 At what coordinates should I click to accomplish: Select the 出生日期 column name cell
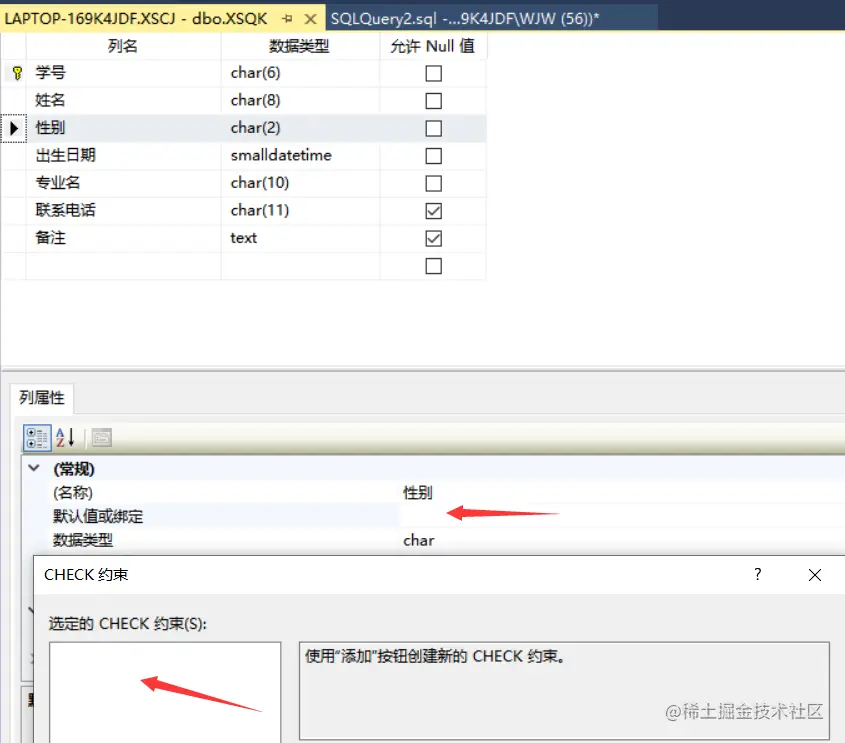pyautogui.click(x=123, y=155)
